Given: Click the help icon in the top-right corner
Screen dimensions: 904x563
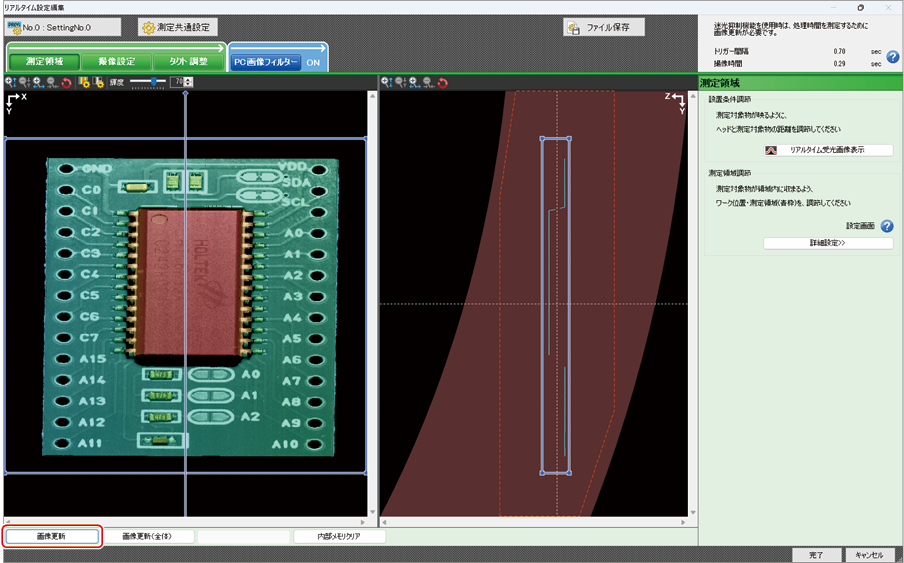Looking at the screenshot, I should [893, 57].
